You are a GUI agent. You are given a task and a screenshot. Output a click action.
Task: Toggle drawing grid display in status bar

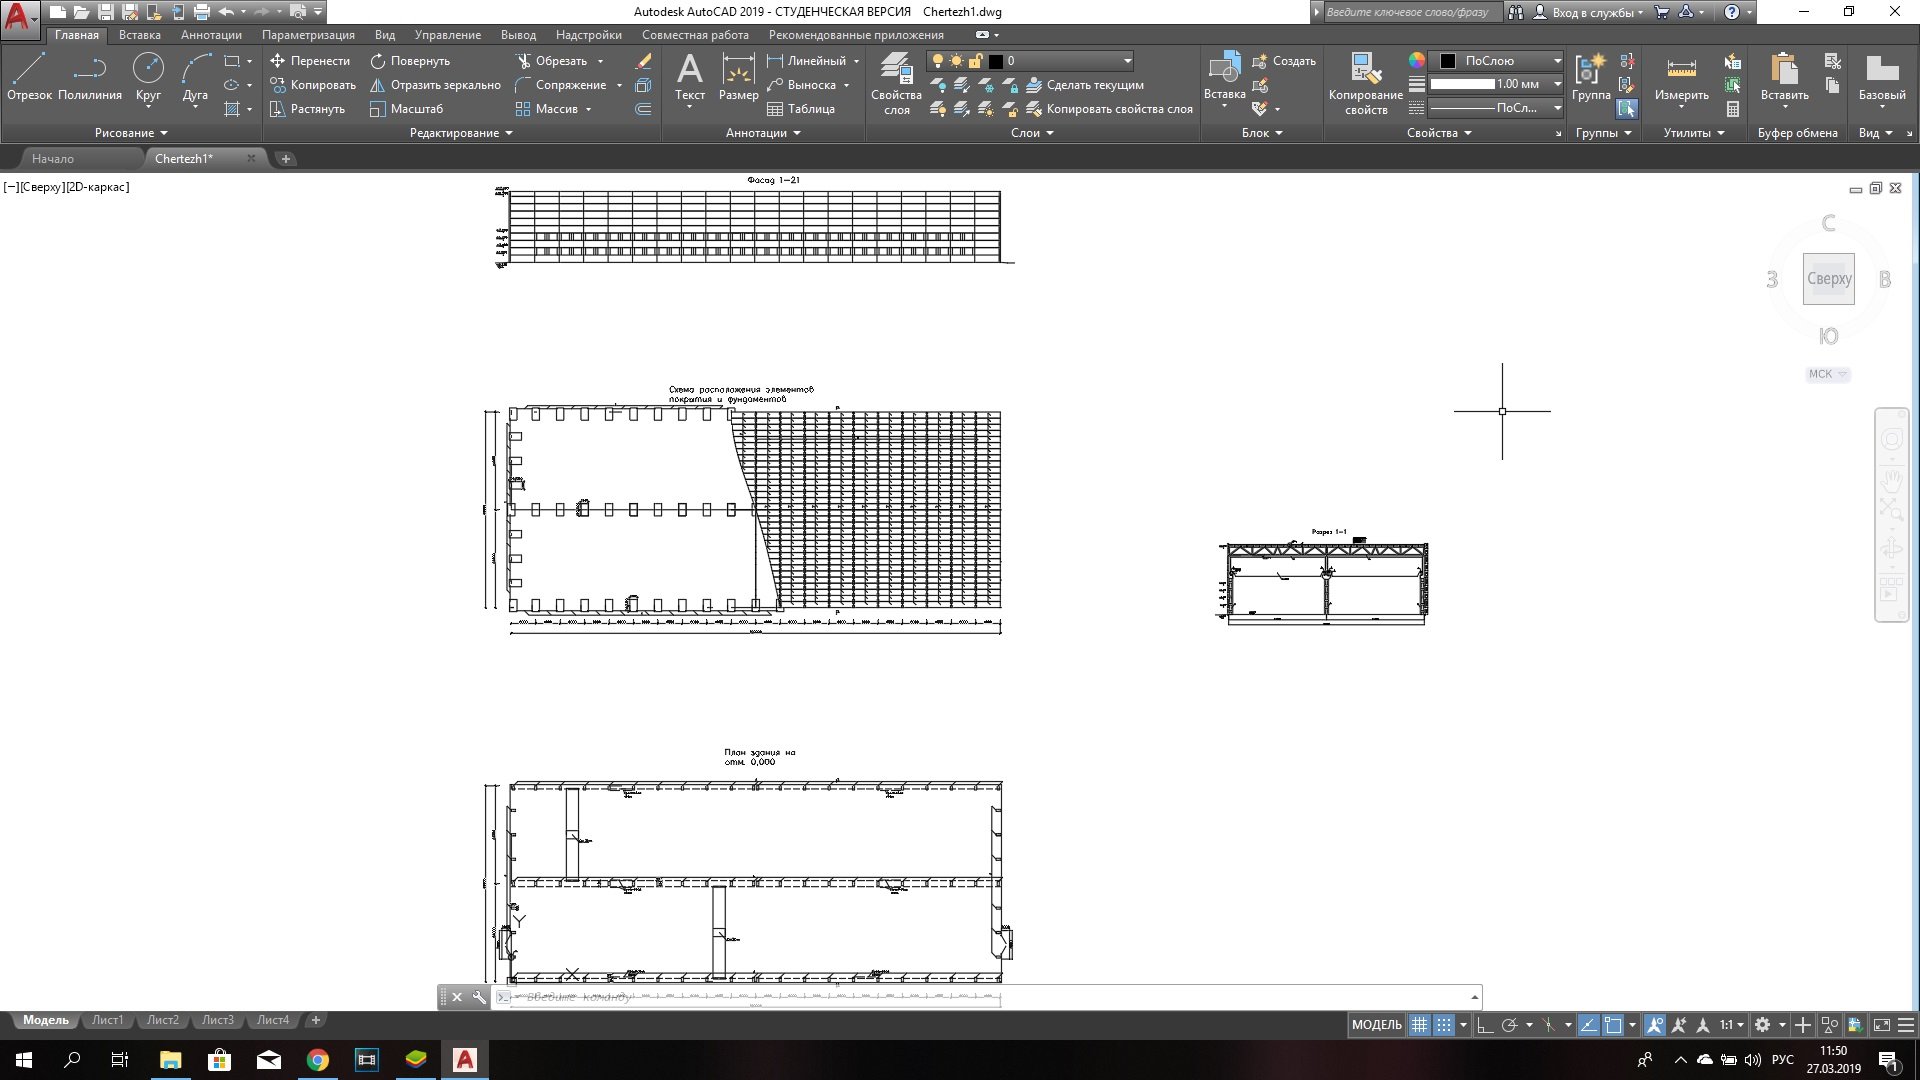(1419, 1025)
